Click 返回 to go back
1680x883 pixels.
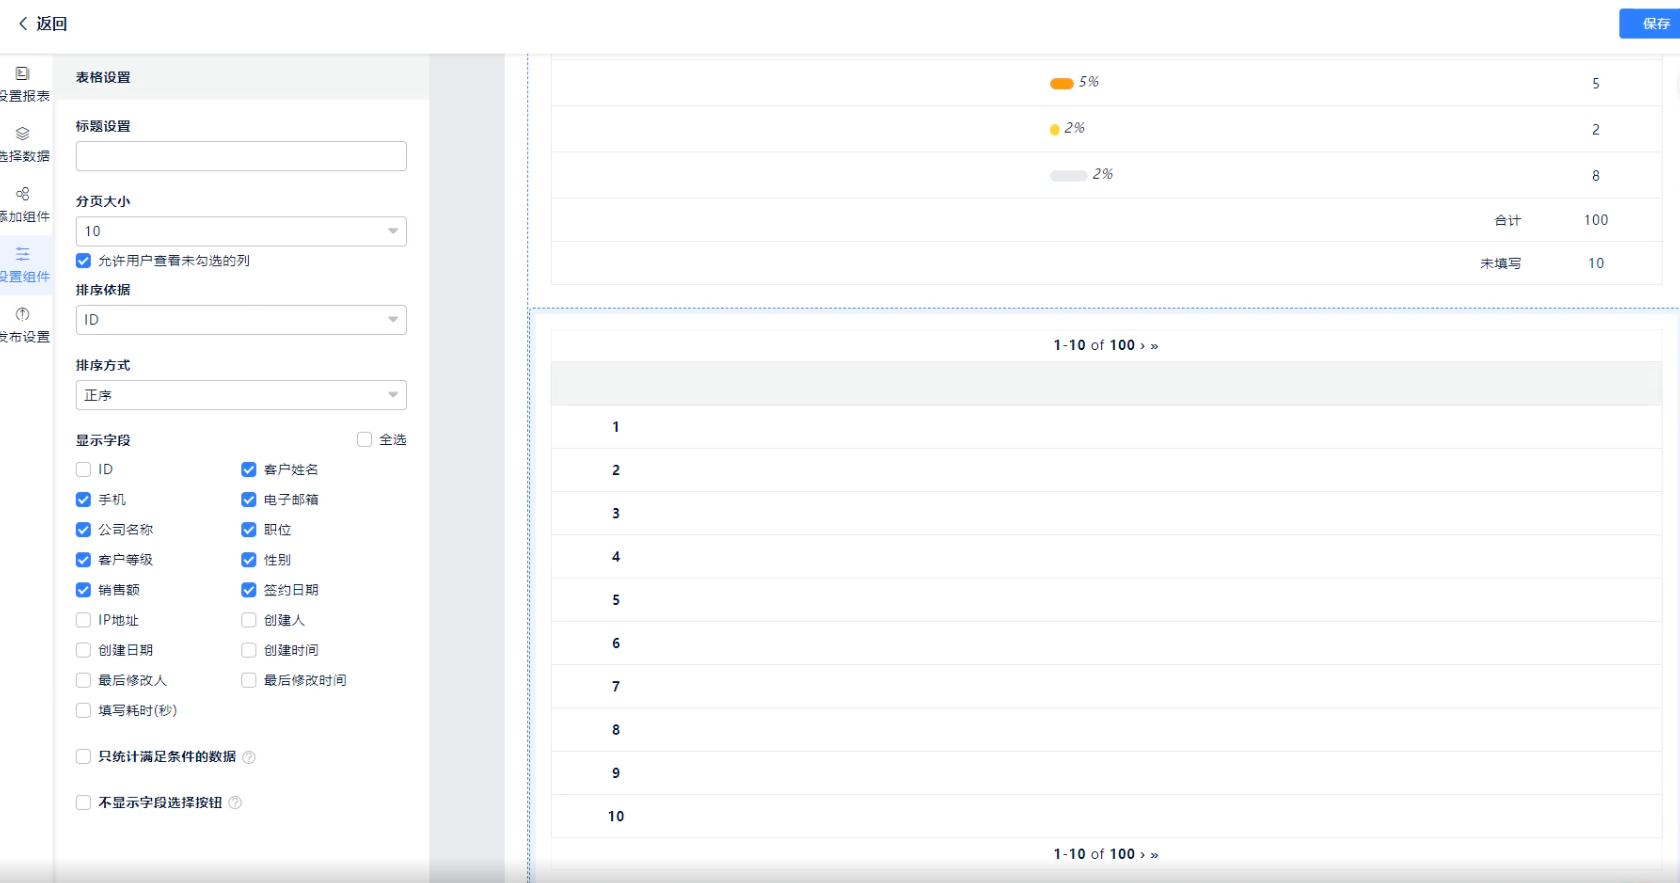[x=43, y=24]
